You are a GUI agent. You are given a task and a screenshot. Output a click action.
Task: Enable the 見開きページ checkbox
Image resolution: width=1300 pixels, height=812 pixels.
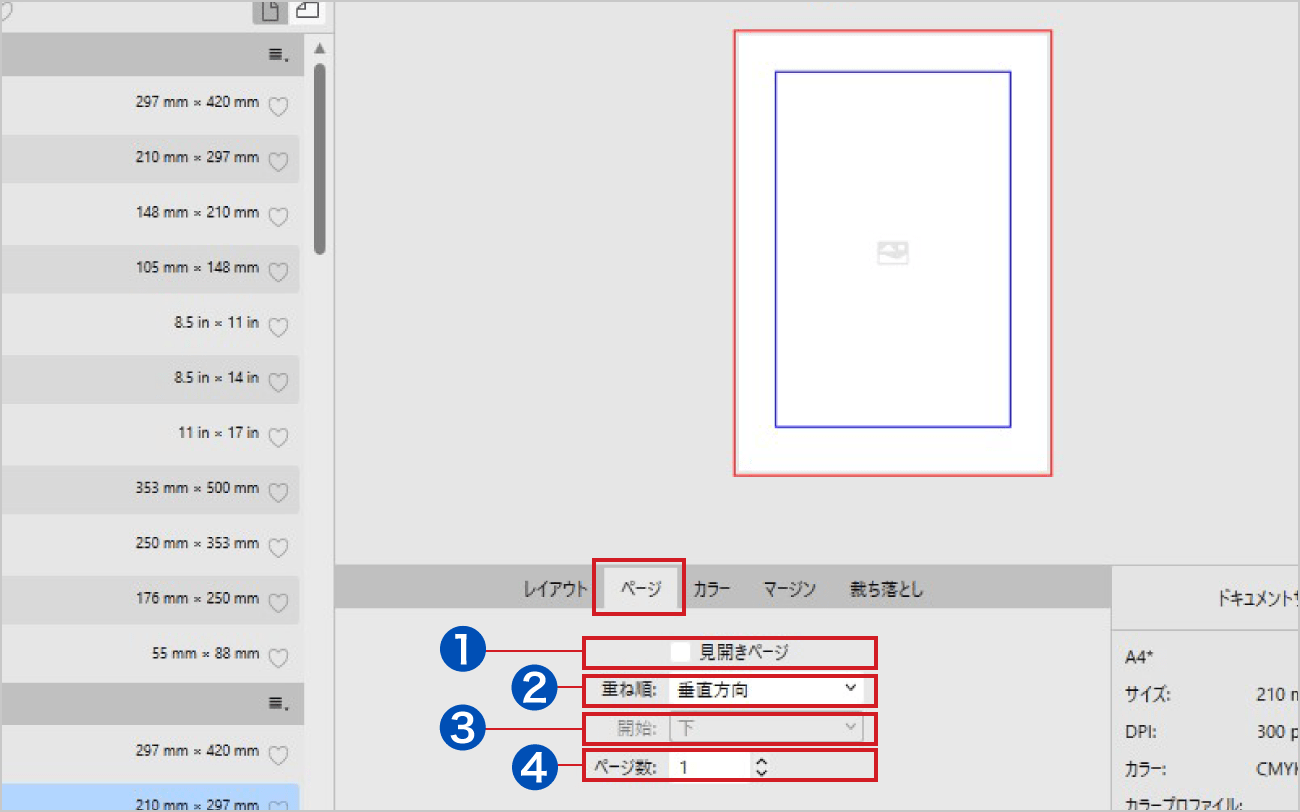click(x=680, y=652)
